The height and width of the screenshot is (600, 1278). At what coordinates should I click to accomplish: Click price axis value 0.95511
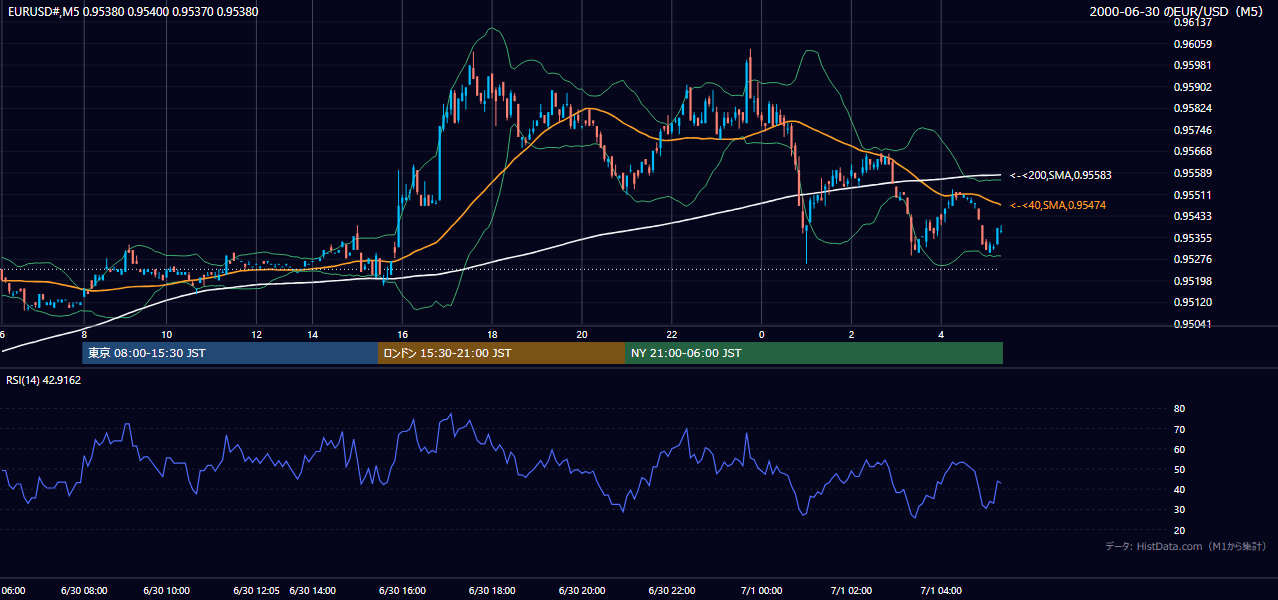tap(1192, 195)
